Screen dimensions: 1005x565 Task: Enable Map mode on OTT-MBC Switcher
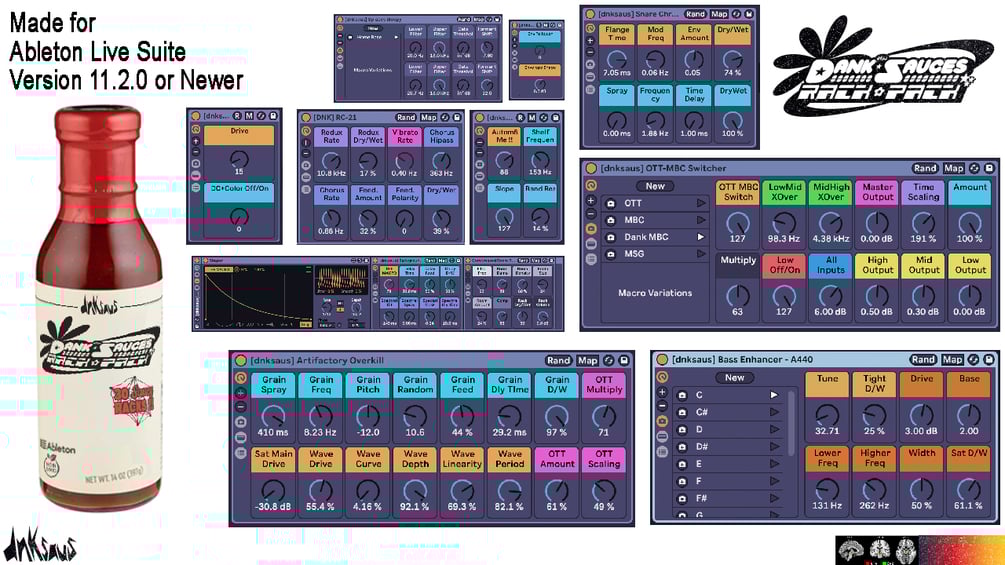953,168
